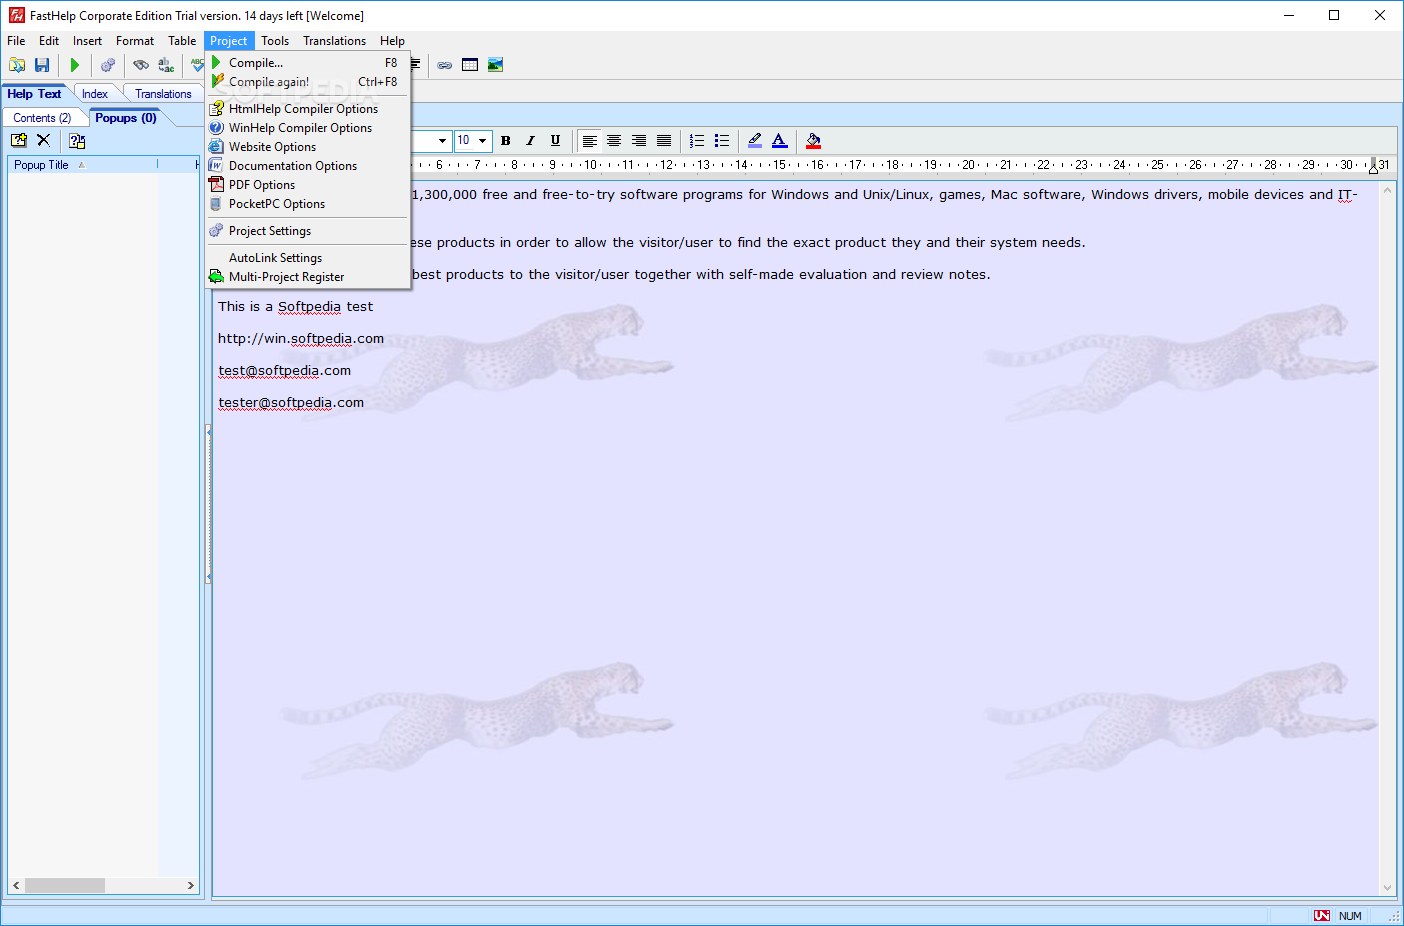This screenshot has height=926, width=1404.
Task: Open the Format menu
Action: pyautogui.click(x=135, y=41)
